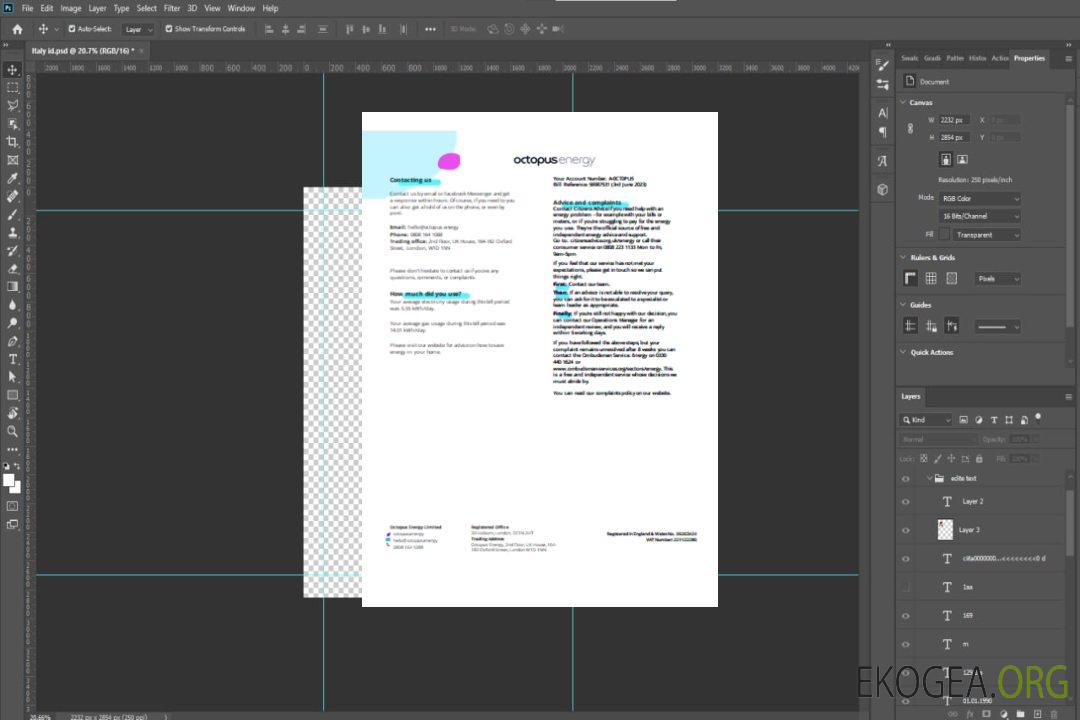
Task: Switch to the History panel tab
Action: [x=977, y=58]
